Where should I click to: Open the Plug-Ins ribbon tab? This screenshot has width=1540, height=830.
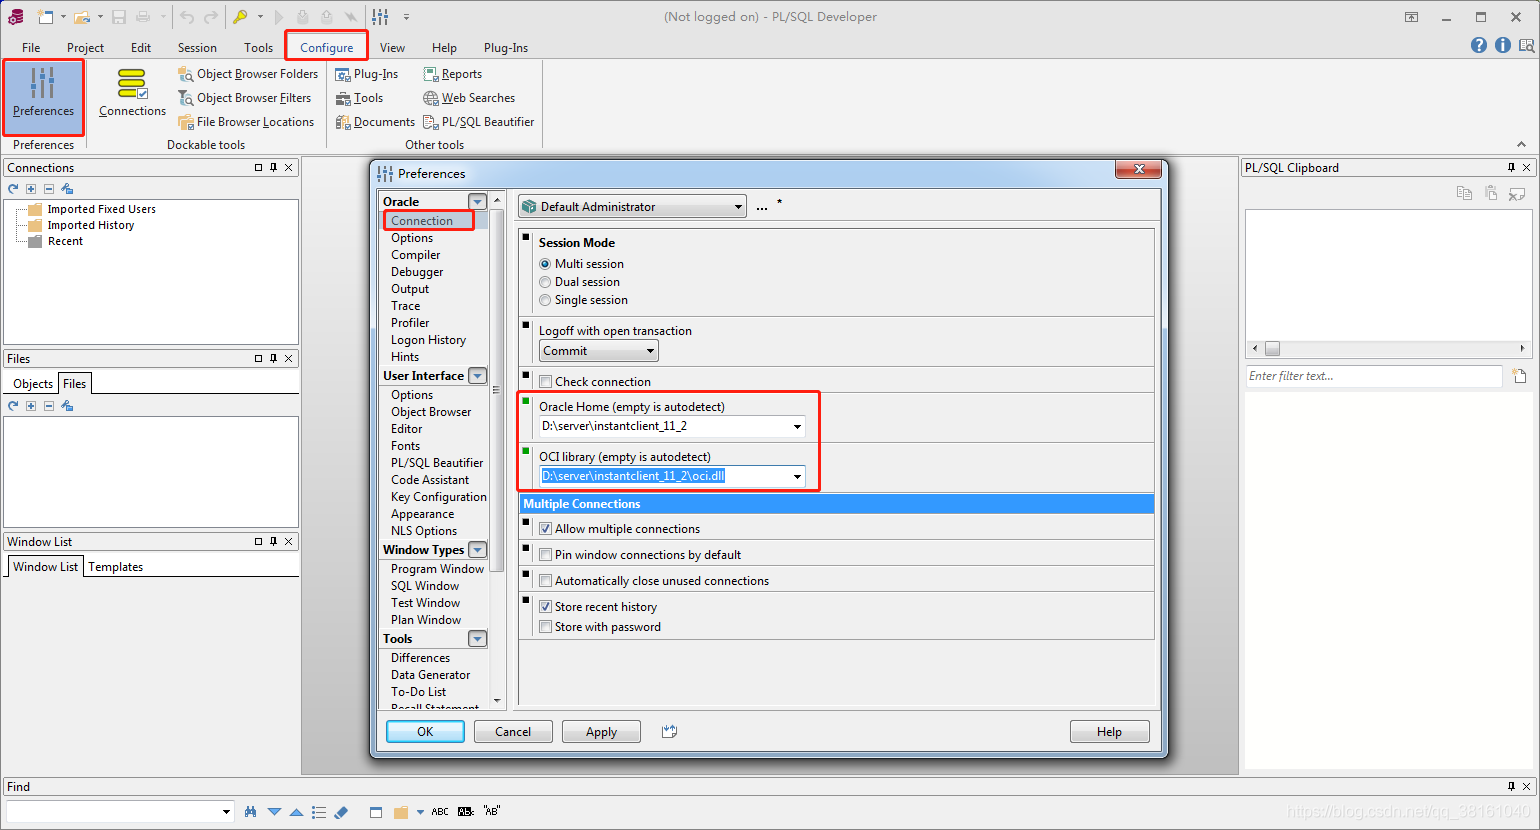click(x=506, y=48)
